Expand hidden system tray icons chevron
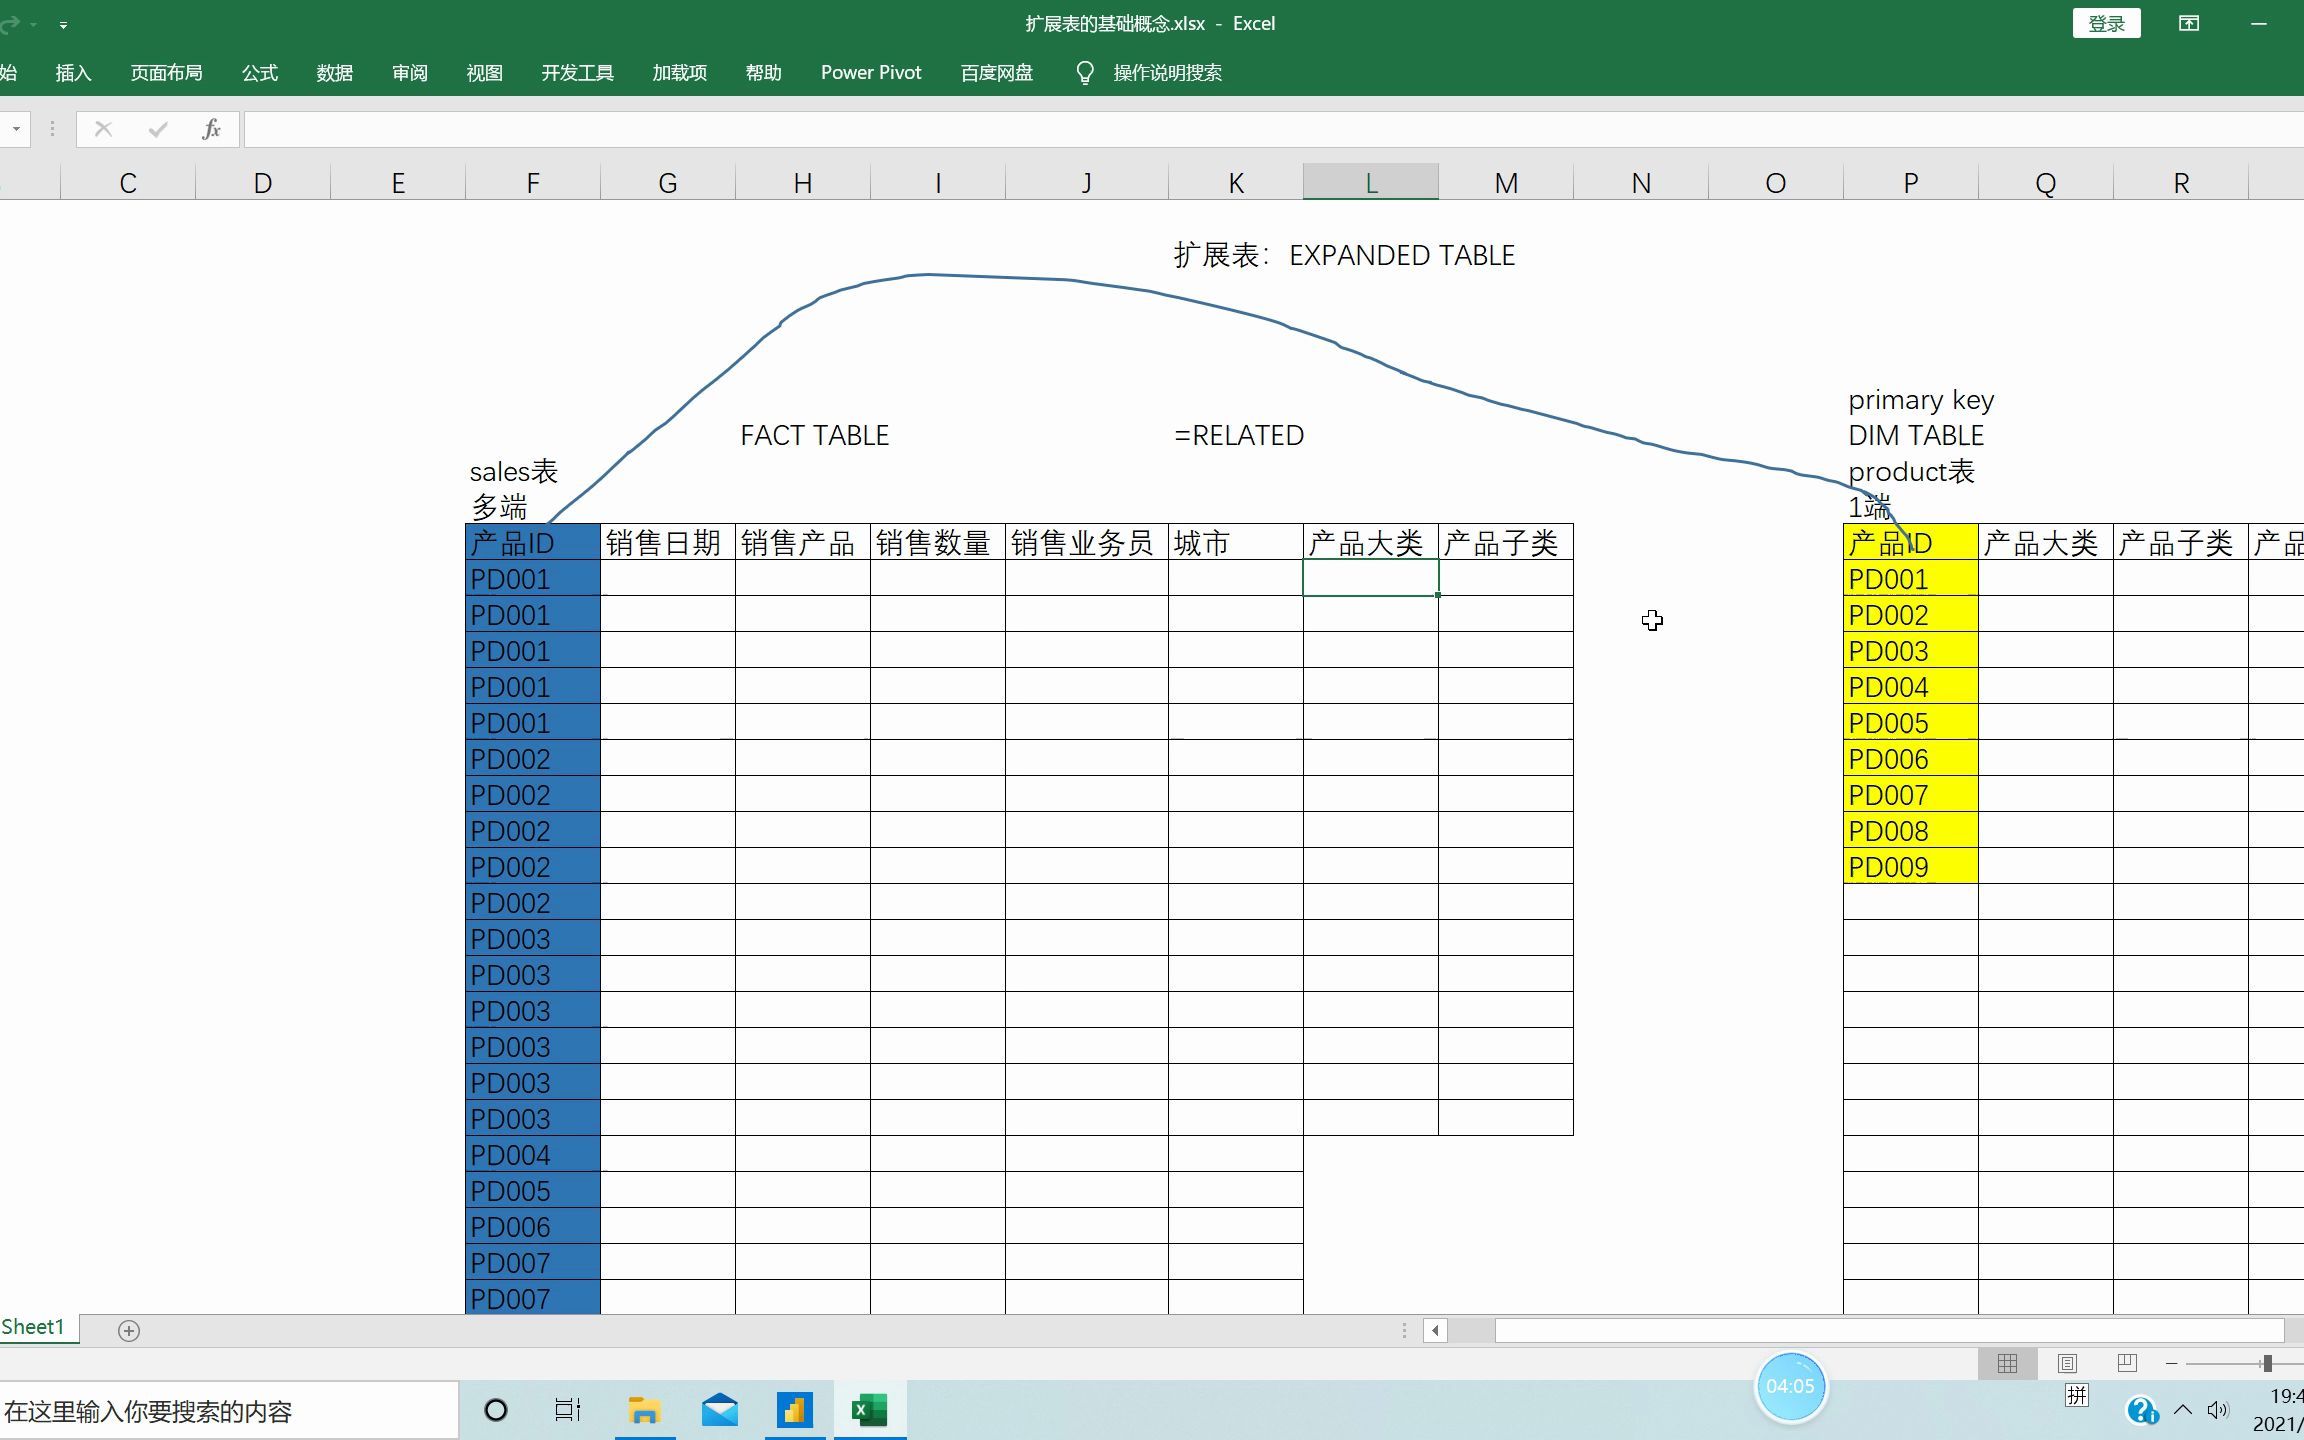Screen dimensions: 2304x1440 click(x=2183, y=1410)
